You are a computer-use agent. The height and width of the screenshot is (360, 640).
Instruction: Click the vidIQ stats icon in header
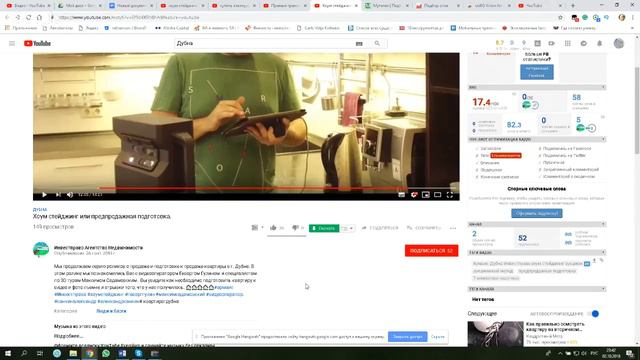(538, 43)
